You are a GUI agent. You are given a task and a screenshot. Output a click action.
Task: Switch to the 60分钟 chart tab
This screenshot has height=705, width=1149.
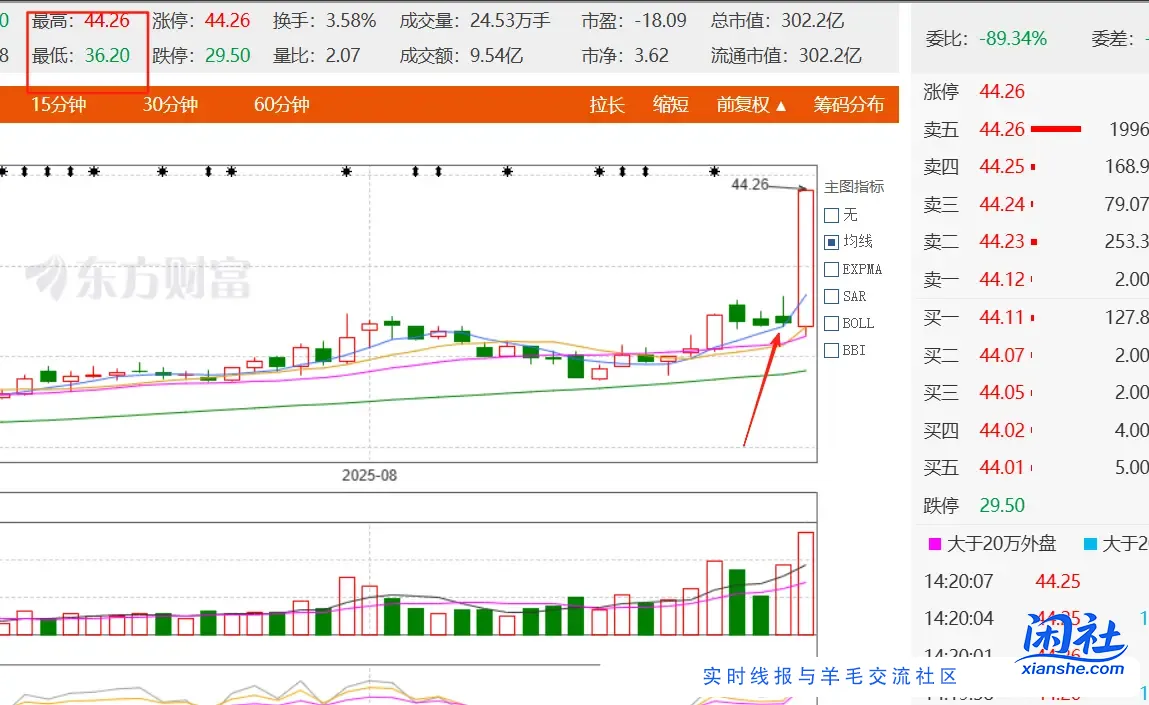pyautogui.click(x=282, y=105)
